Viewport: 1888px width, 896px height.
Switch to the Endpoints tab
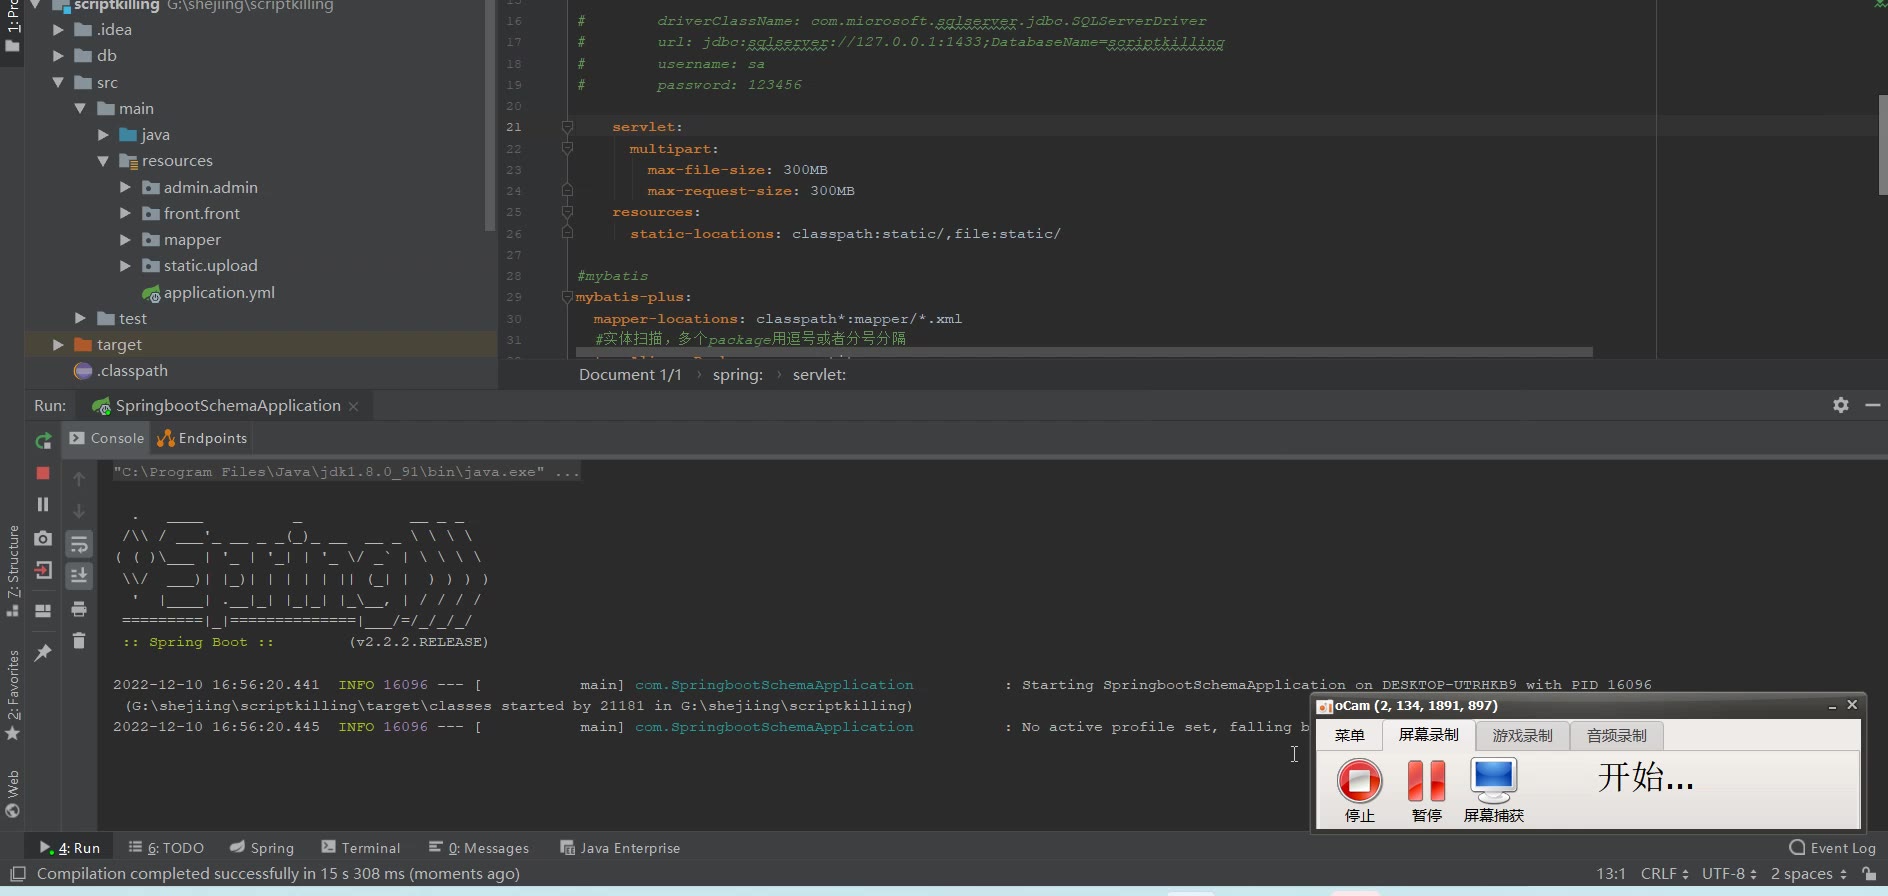tap(202, 438)
